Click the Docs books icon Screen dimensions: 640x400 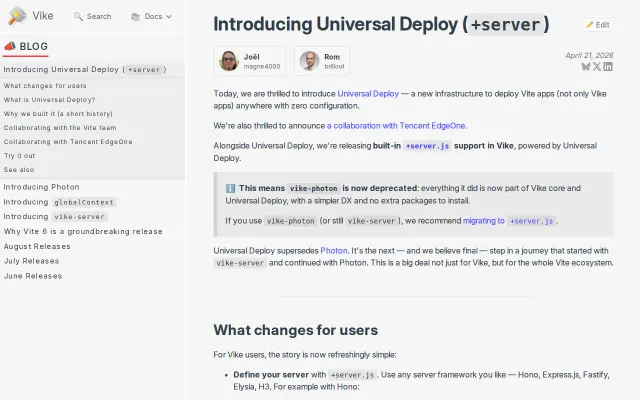(135, 16)
